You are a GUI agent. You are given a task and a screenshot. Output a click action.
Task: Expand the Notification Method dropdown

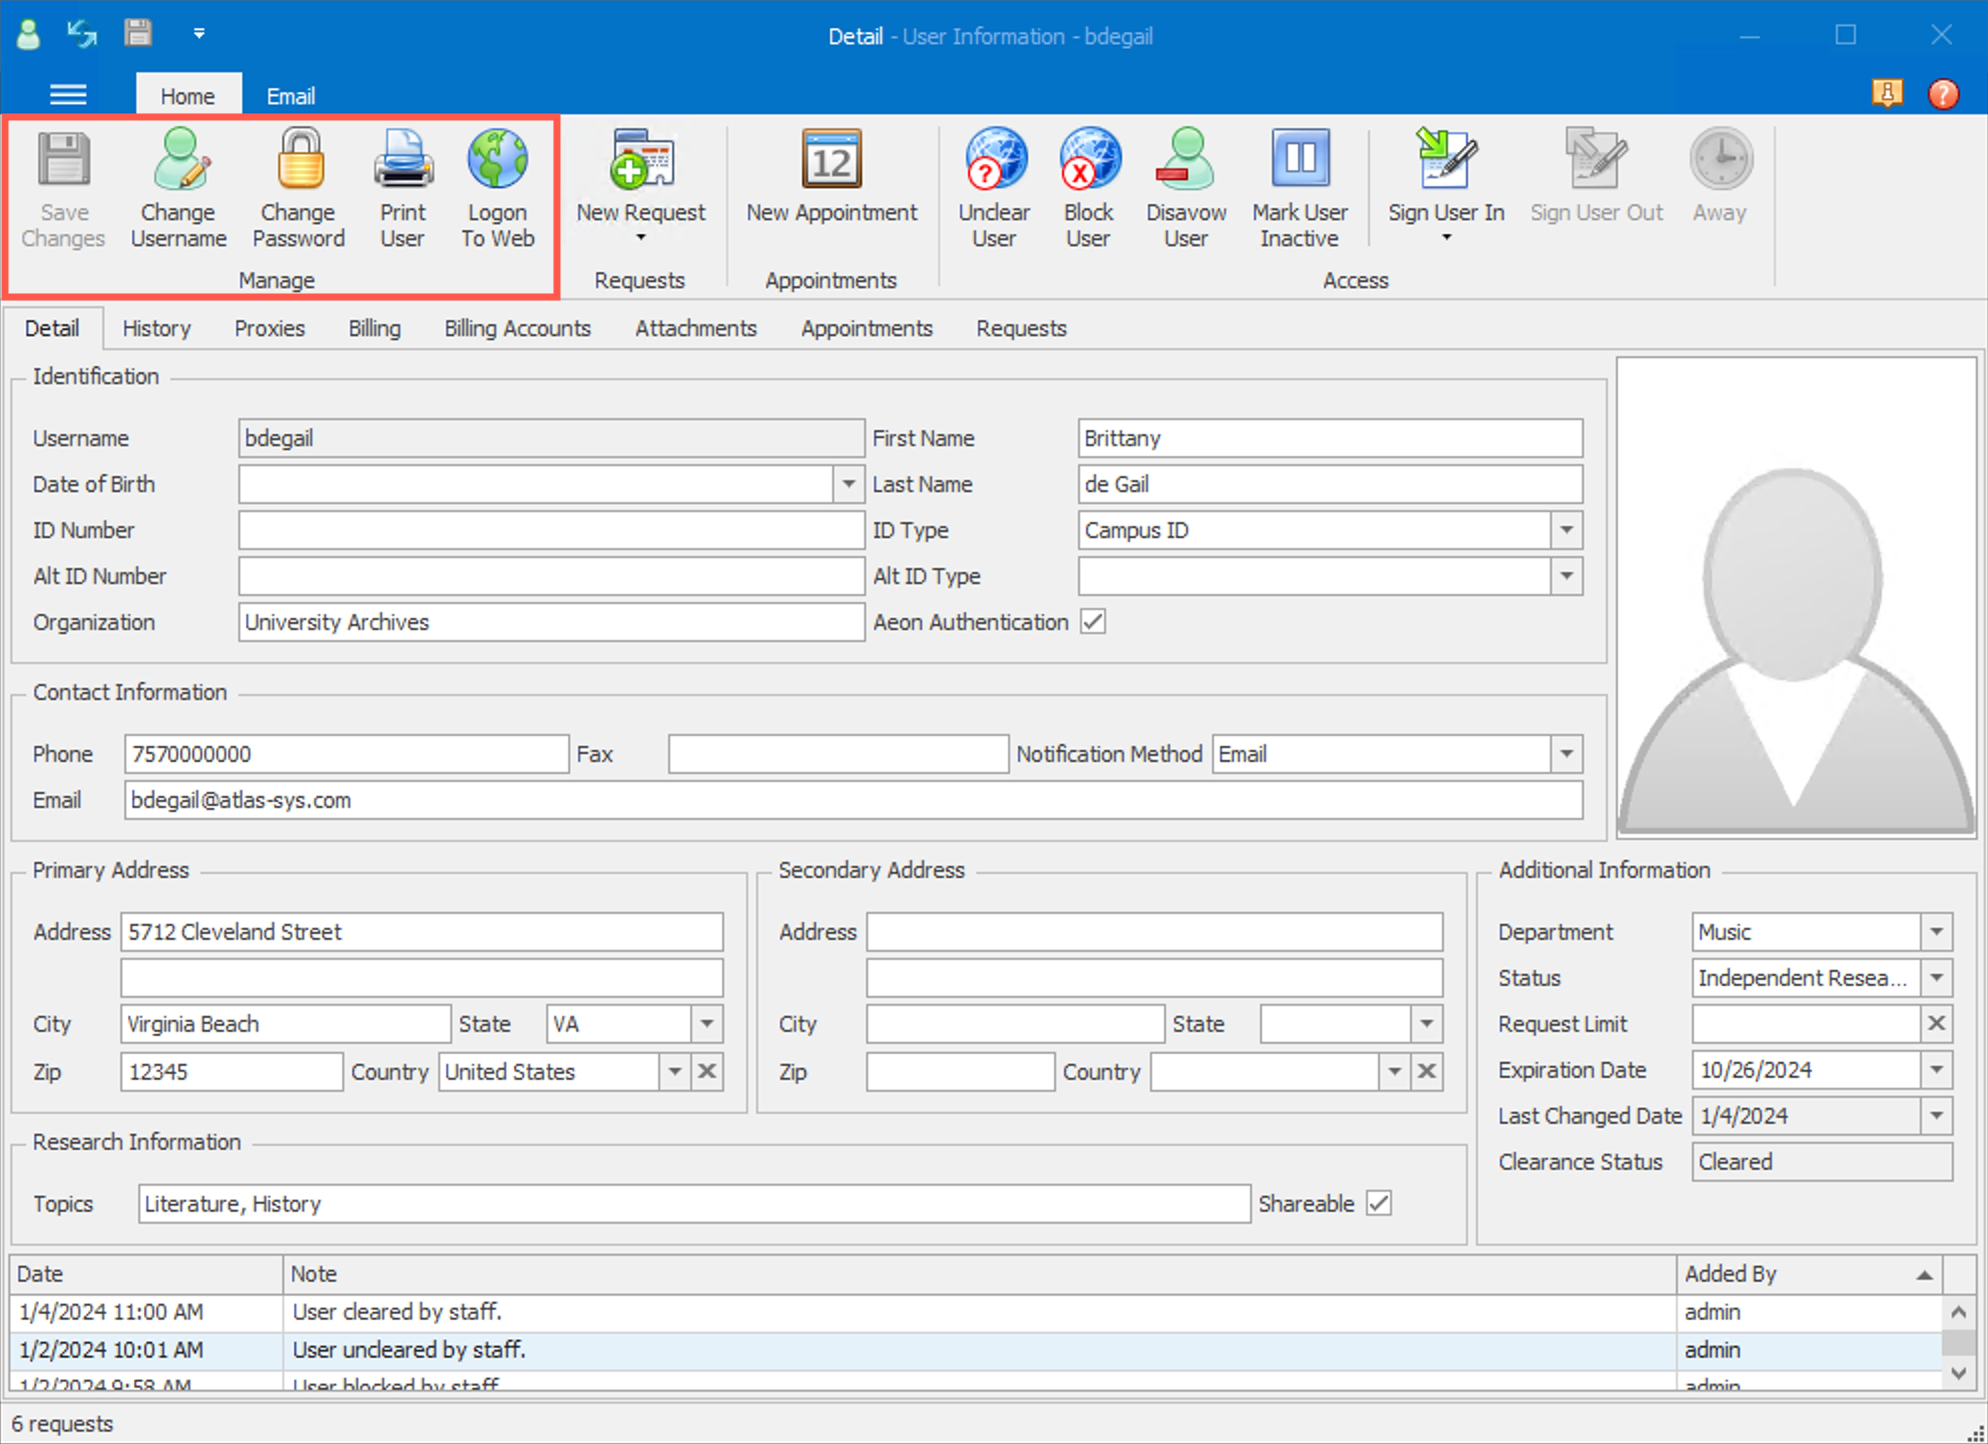1567,754
